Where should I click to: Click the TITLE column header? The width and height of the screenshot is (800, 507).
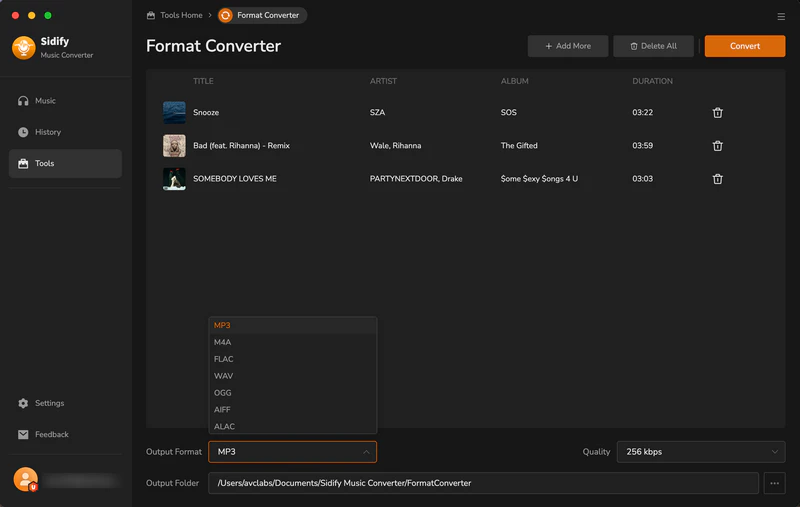pyautogui.click(x=203, y=81)
